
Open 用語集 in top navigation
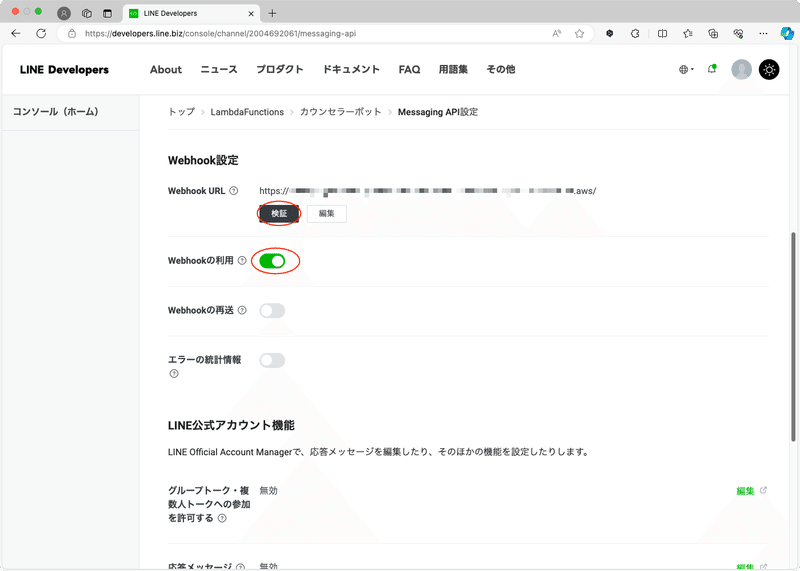pyautogui.click(x=453, y=69)
